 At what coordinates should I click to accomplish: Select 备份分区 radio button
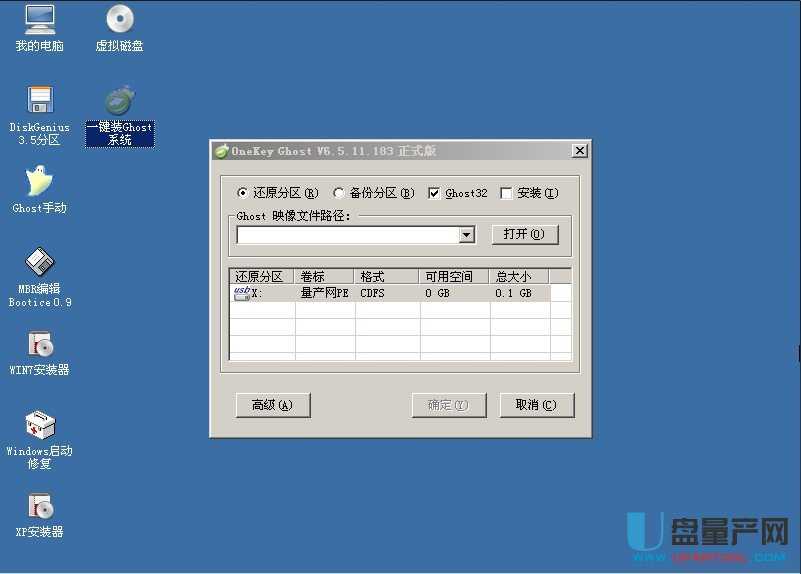coord(339,193)
